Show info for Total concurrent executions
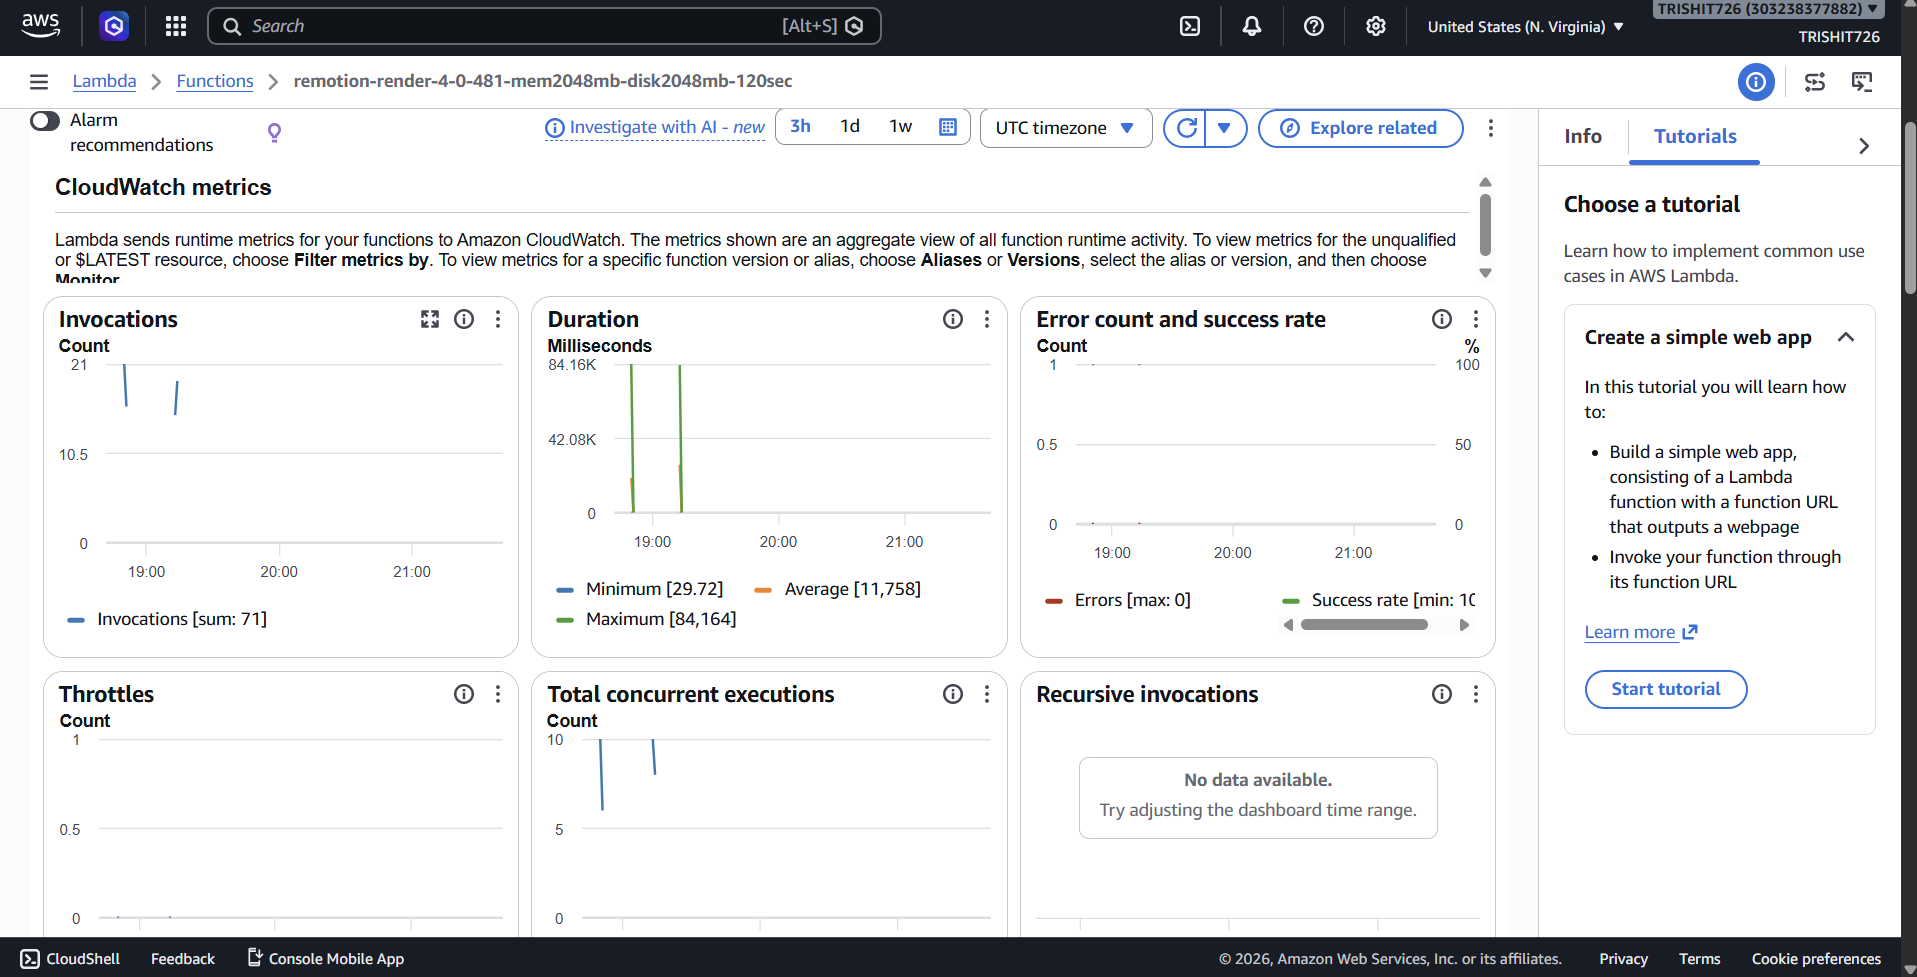This screenshot has height=977, width=1917. coord(953,694)
